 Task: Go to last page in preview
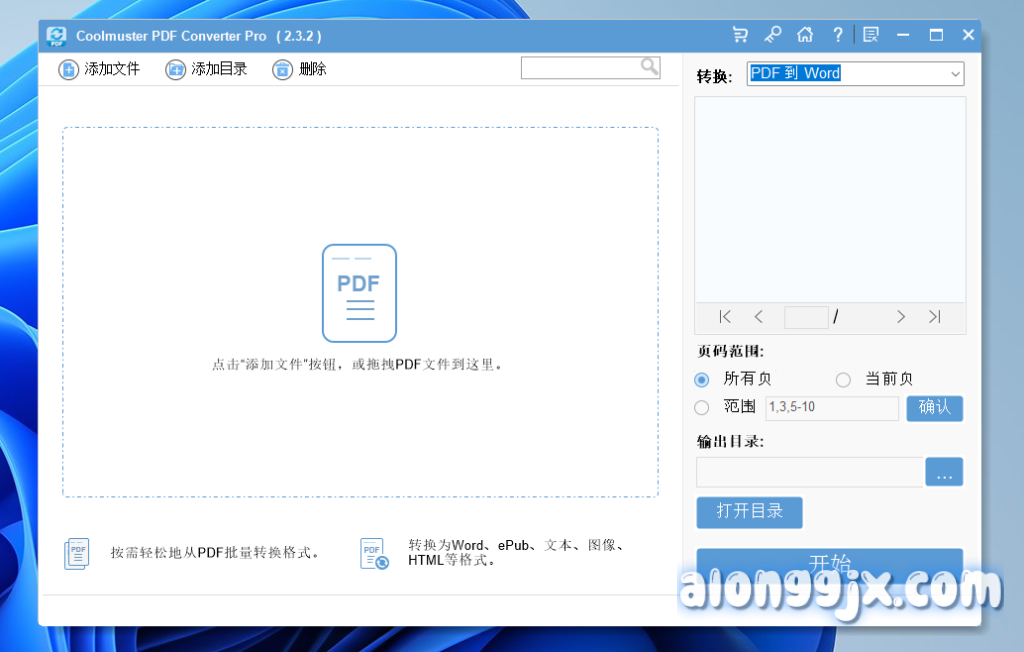(934, 317)
